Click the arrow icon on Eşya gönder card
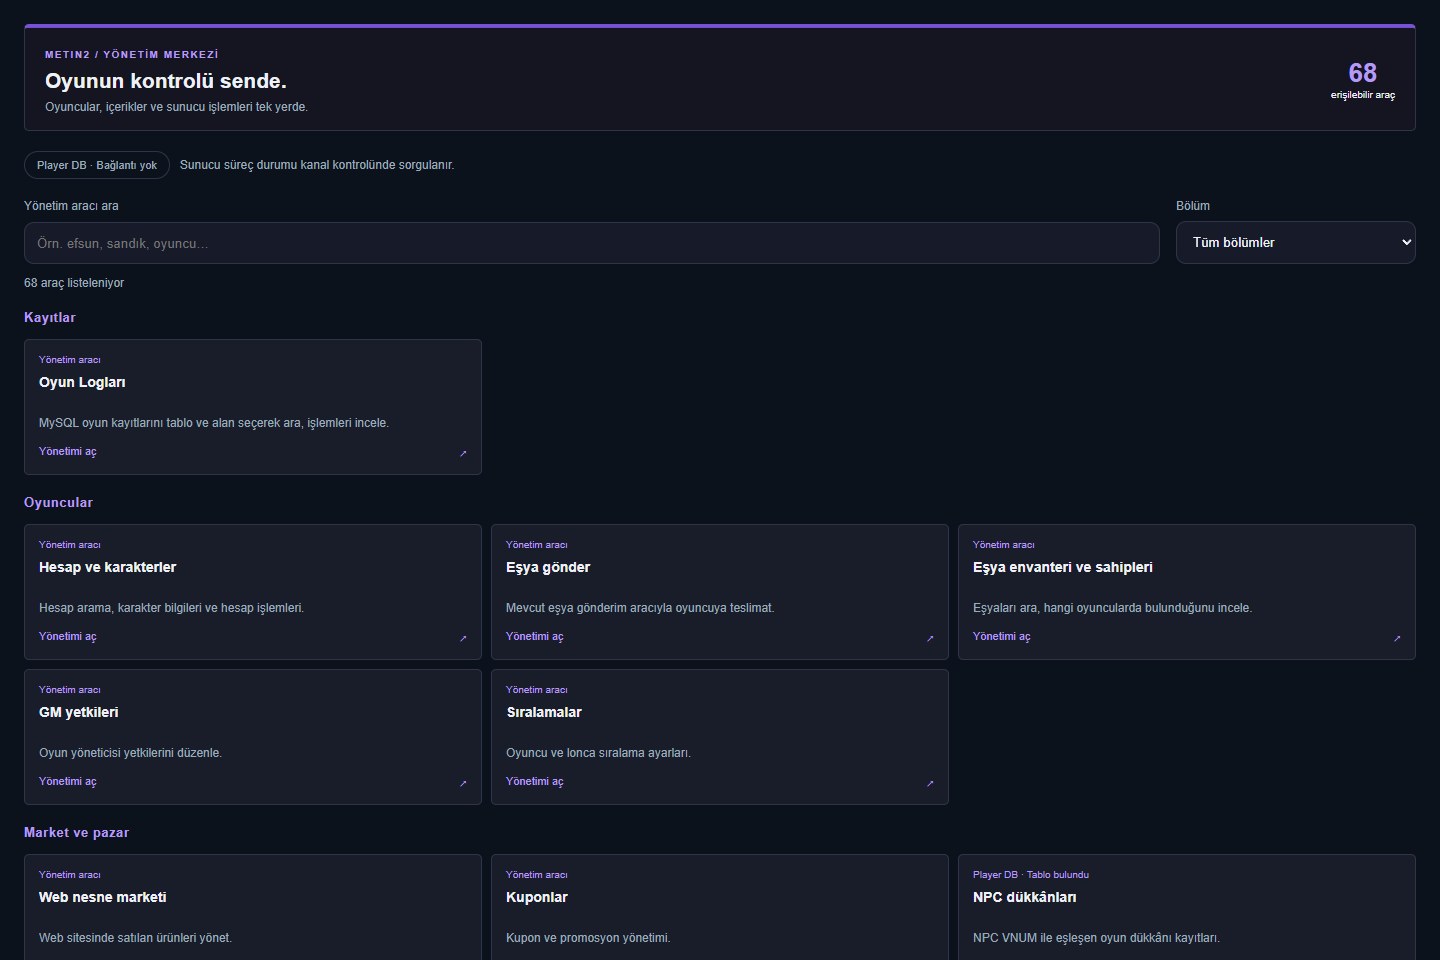1440x960 pixels. [930, 638]
